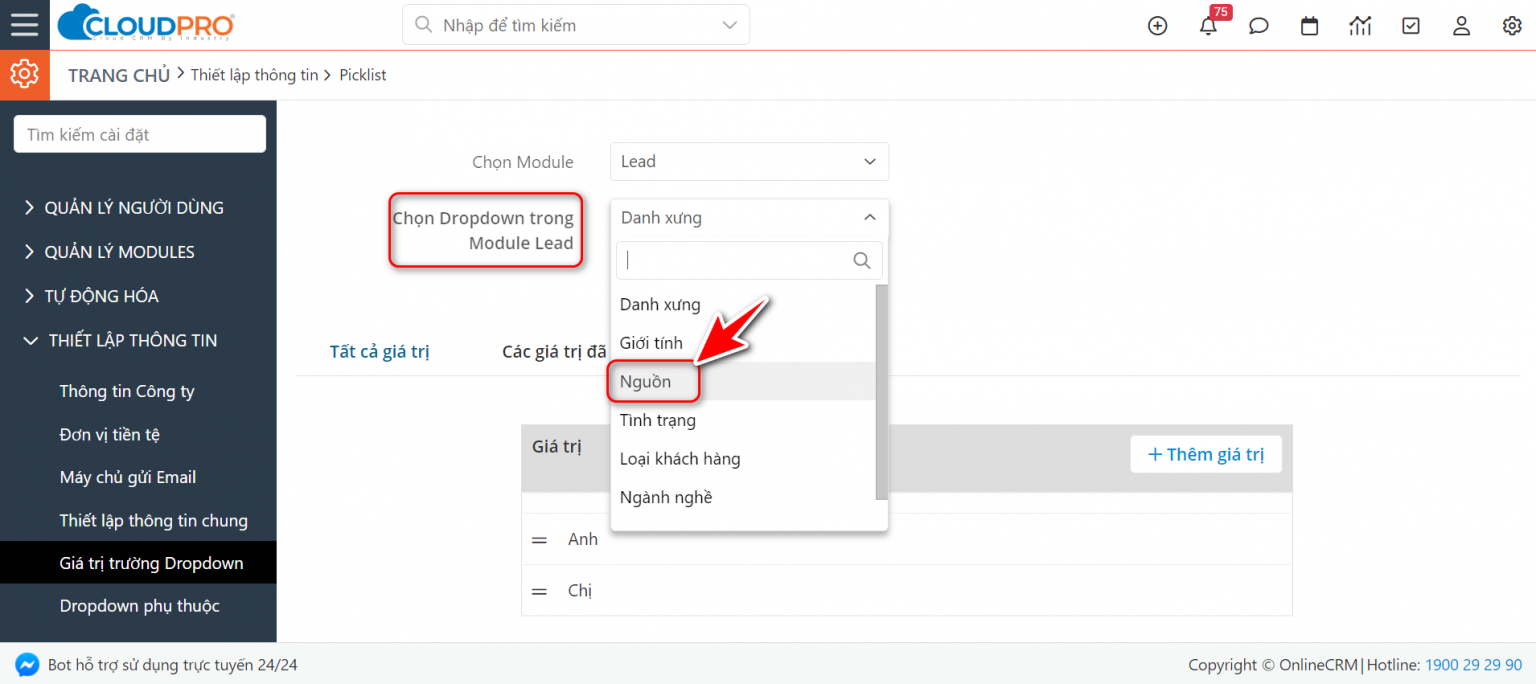
Task: Click the Messenger bot icon bottom left
Action: coord(27,663)
